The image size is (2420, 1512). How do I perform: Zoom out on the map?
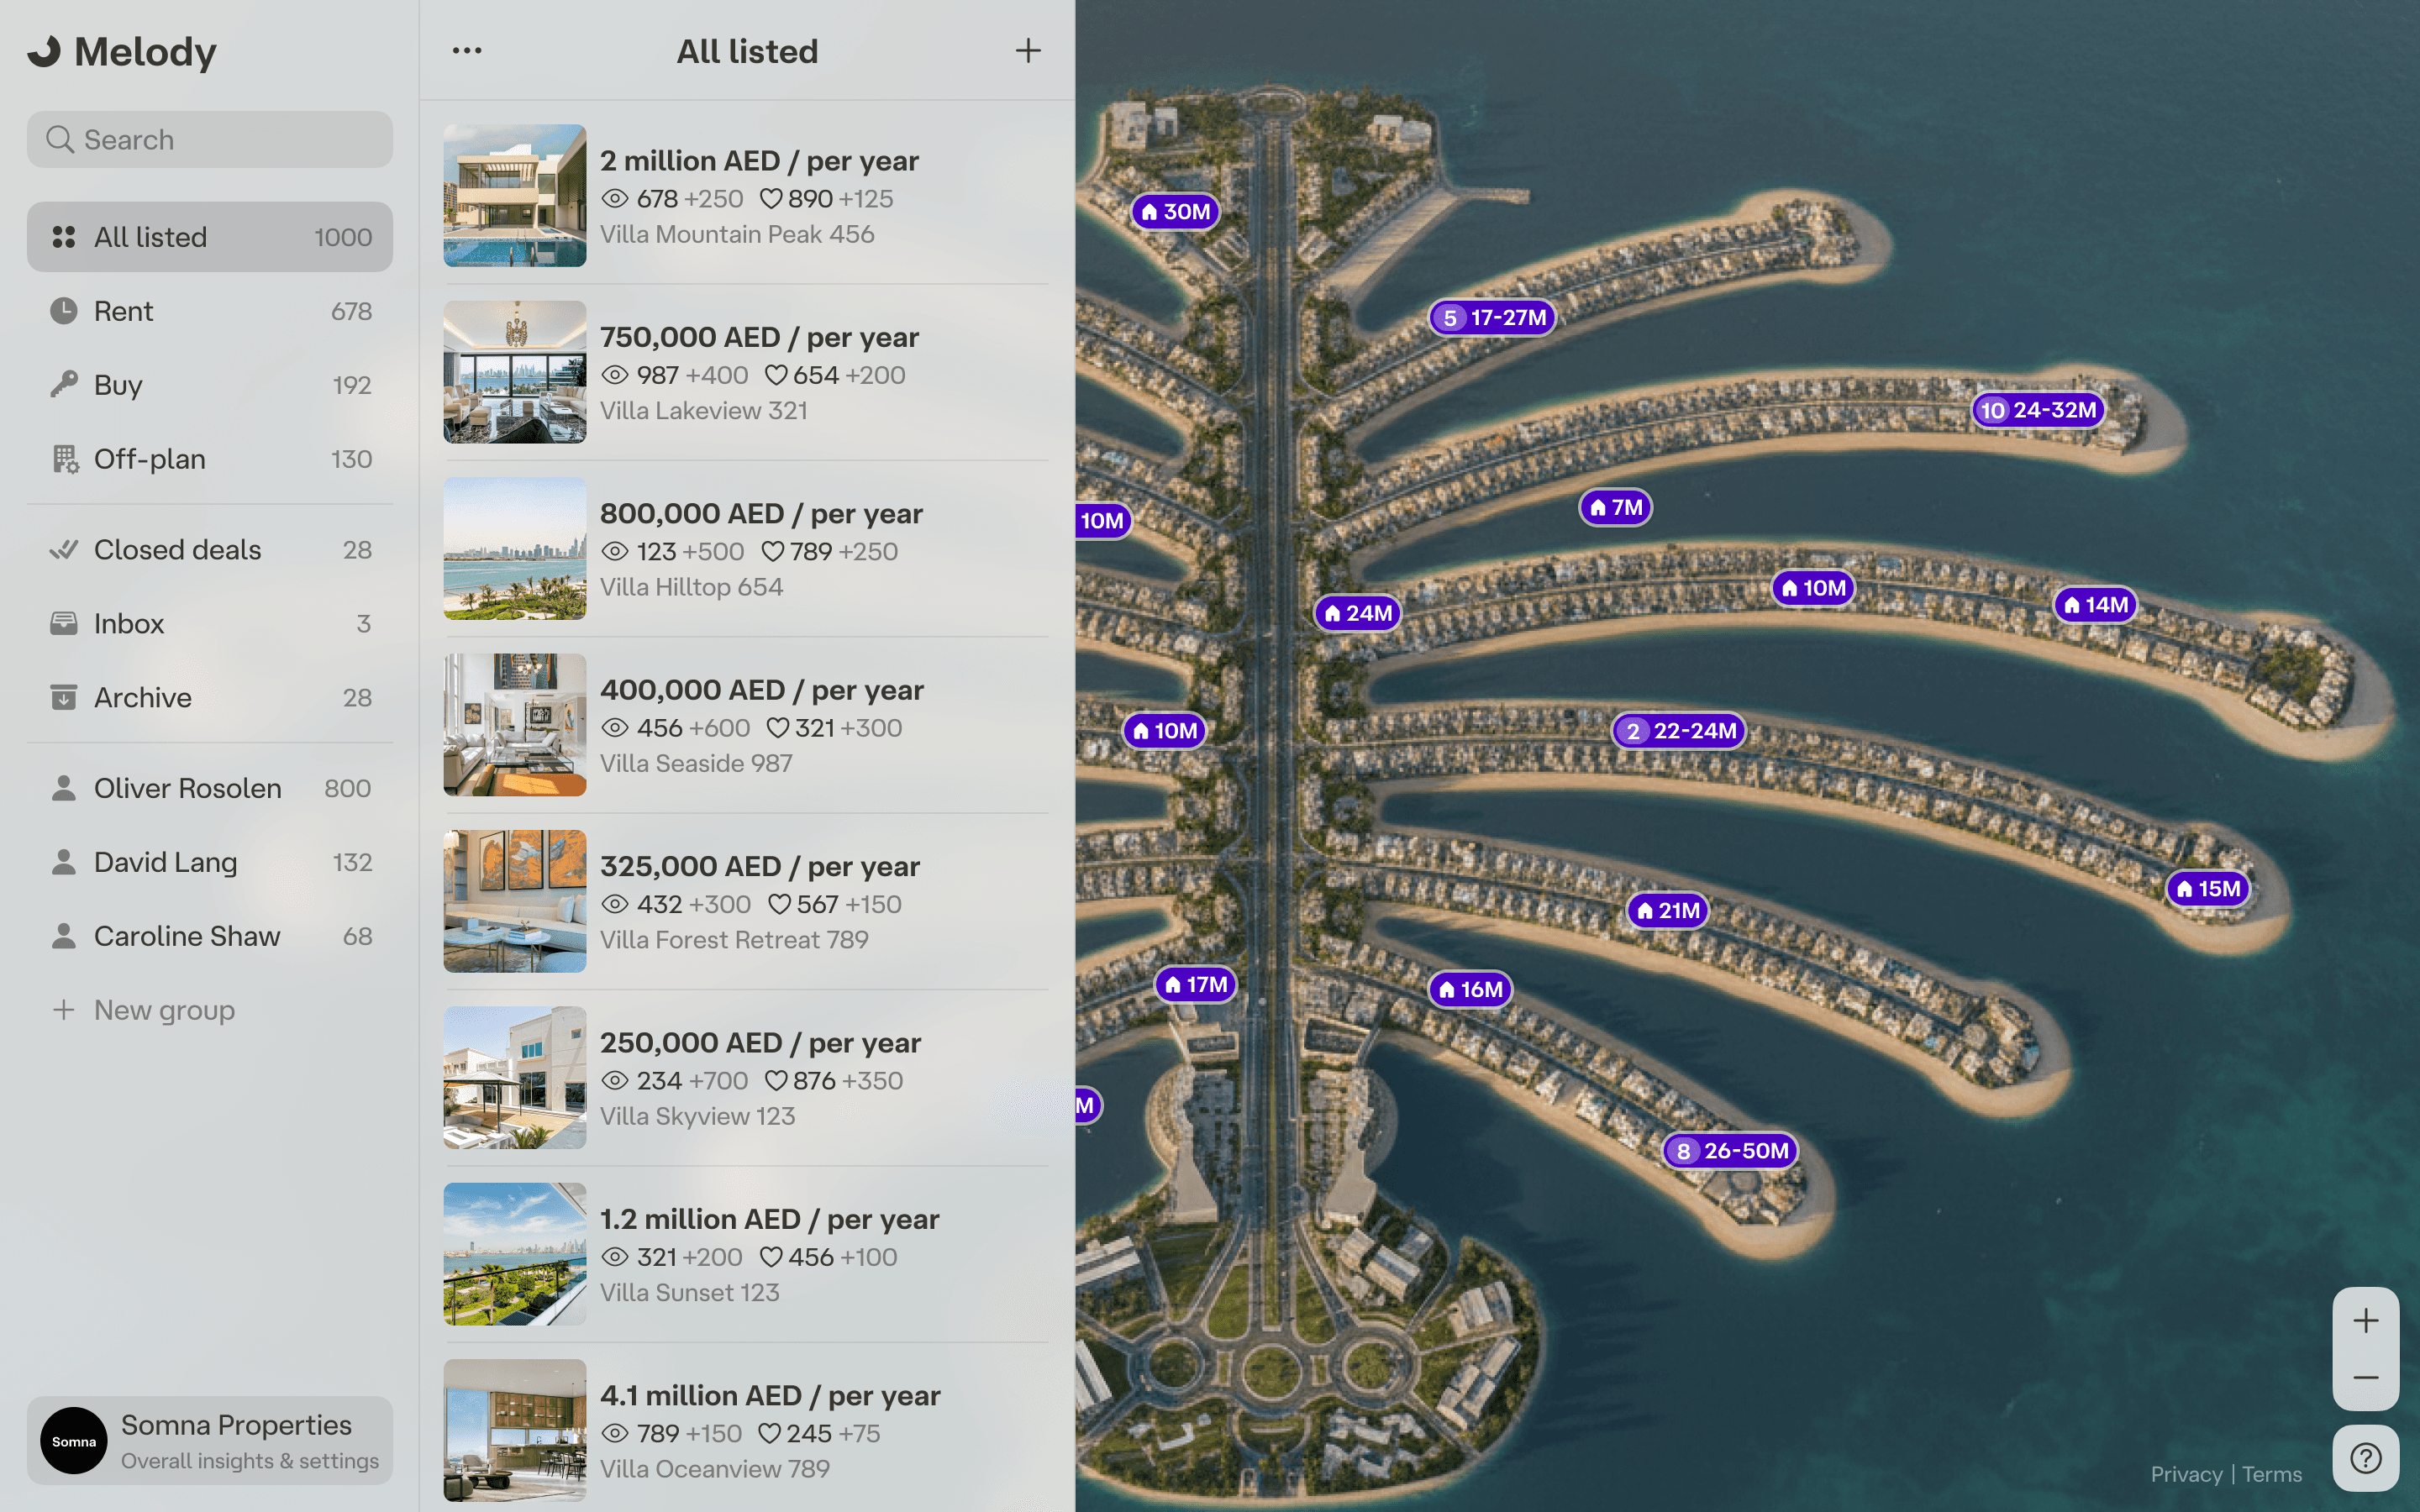(x=2365, y=1378)
